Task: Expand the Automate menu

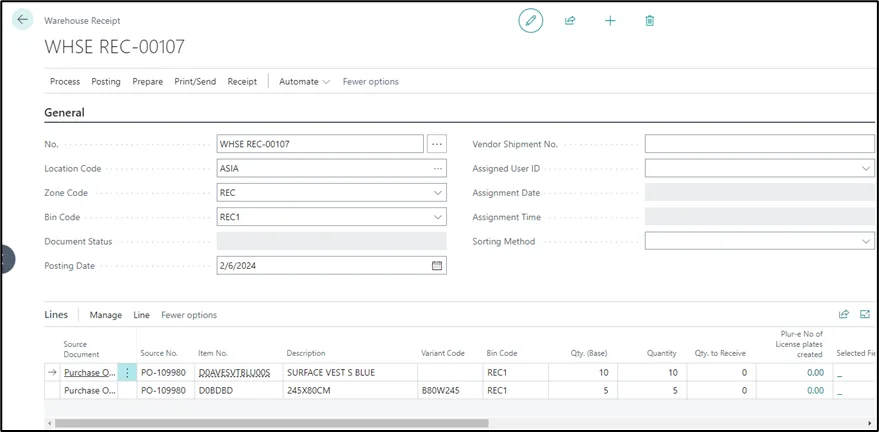Action: pyautogui.click(x=304, y=81)
